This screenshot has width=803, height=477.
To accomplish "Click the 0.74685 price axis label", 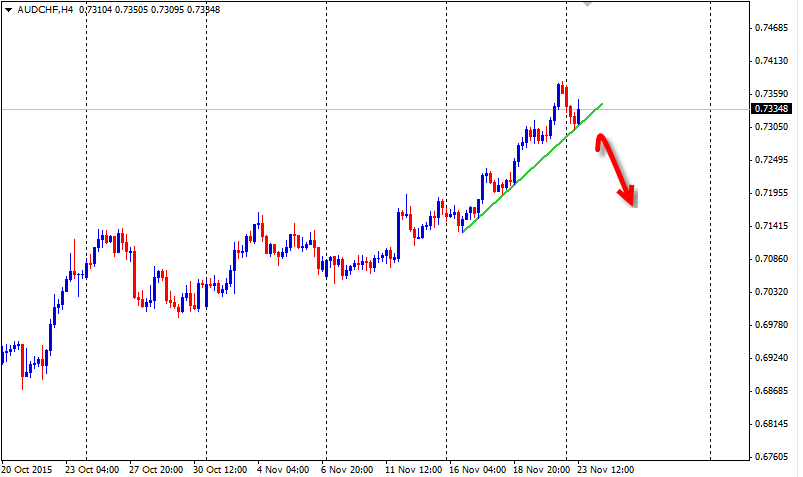I will coord(772,28).
